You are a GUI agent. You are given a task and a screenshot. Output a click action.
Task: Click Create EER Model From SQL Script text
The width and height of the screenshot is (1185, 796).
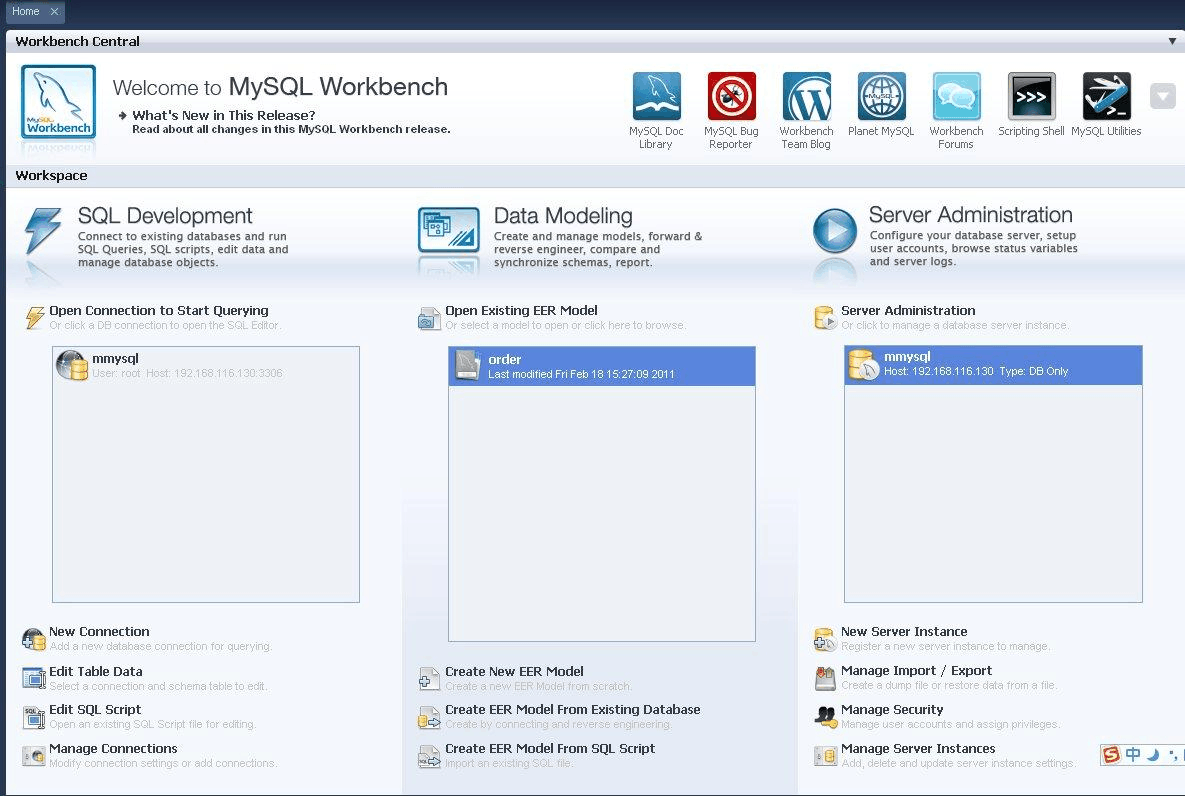coord(550,748)
